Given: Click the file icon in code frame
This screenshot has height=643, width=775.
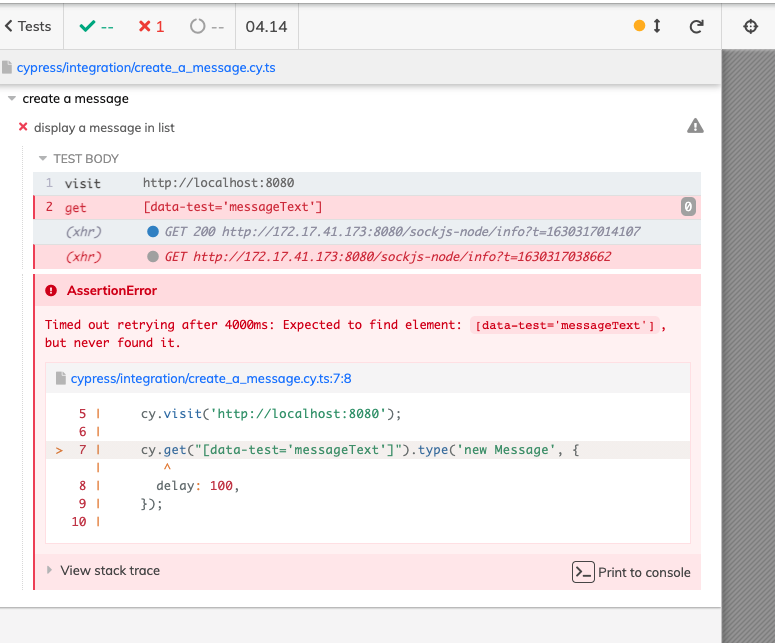Looking at the screenshot, I should (60, 379).
